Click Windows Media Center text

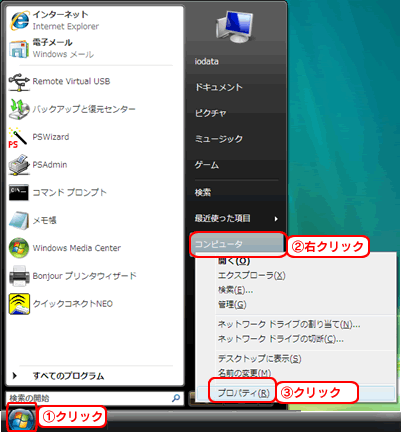[x=77, y=248]
